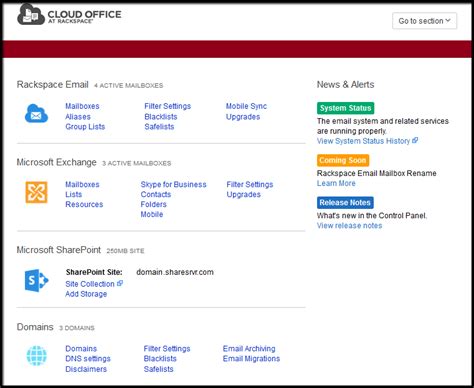
Task: Open Folders link
Action: 154,204
